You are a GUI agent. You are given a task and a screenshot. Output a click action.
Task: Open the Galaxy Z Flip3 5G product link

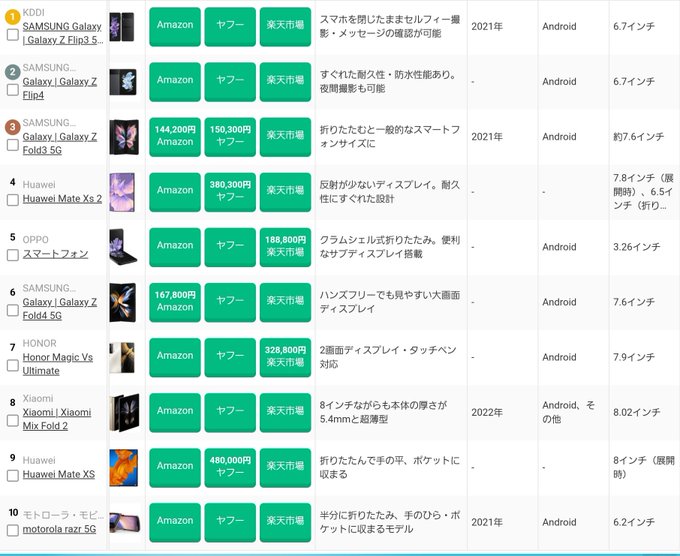pos(62,33)
